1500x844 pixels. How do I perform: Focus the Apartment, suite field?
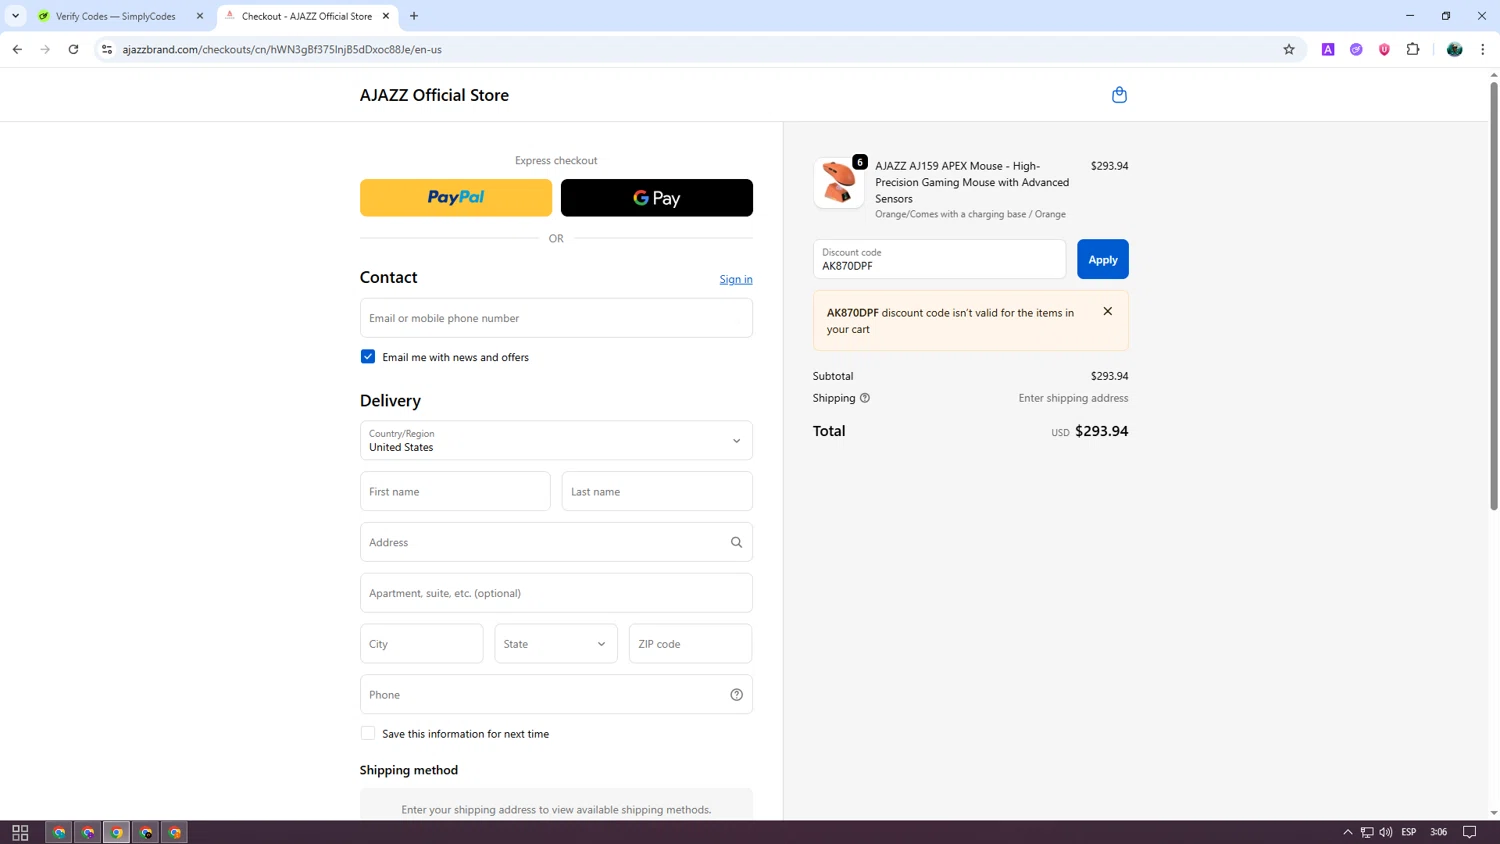[556, 593]
